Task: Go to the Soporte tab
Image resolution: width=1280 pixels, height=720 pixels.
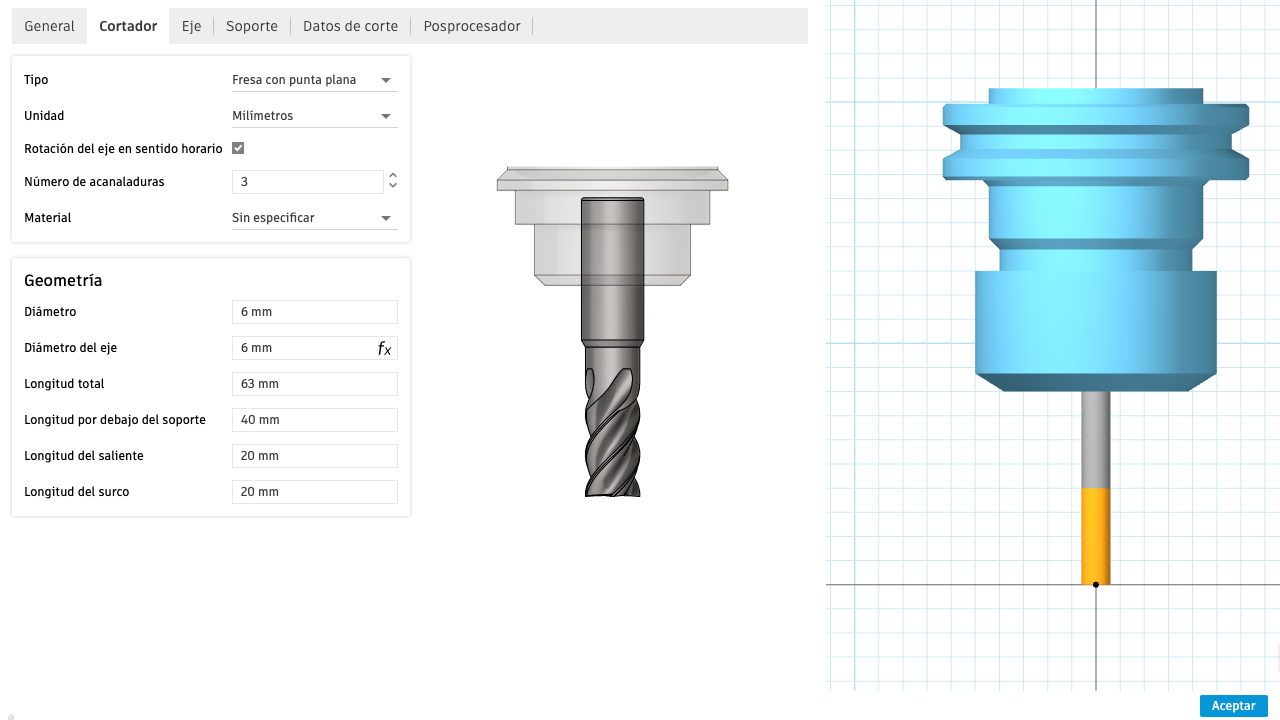Action: pyautogui.click(x=252, y=26)
